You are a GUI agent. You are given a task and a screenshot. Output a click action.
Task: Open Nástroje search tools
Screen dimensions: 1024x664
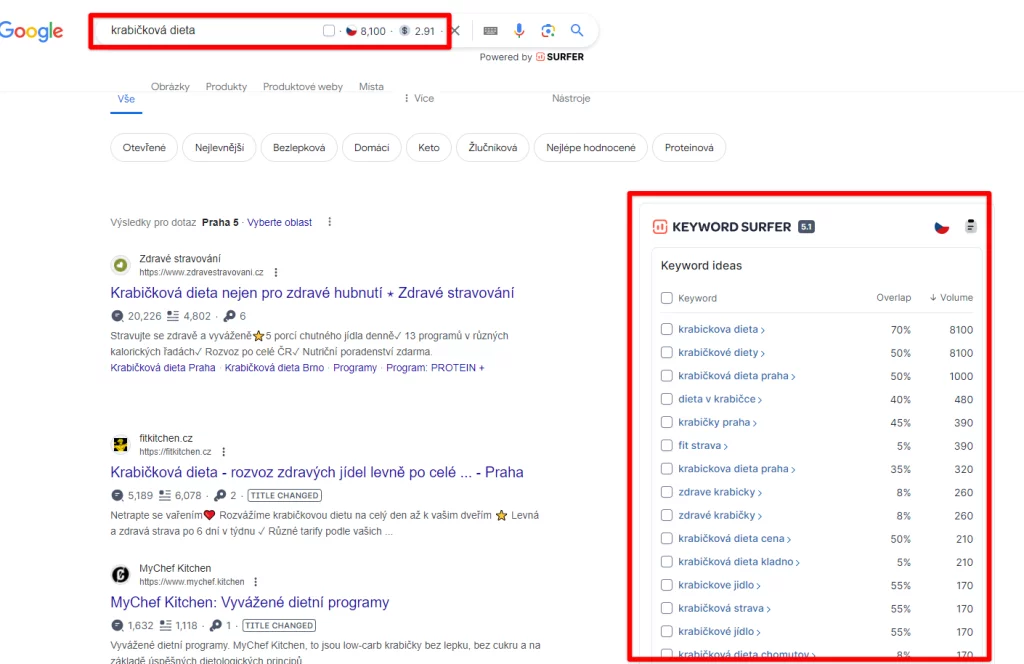point(571,98)
